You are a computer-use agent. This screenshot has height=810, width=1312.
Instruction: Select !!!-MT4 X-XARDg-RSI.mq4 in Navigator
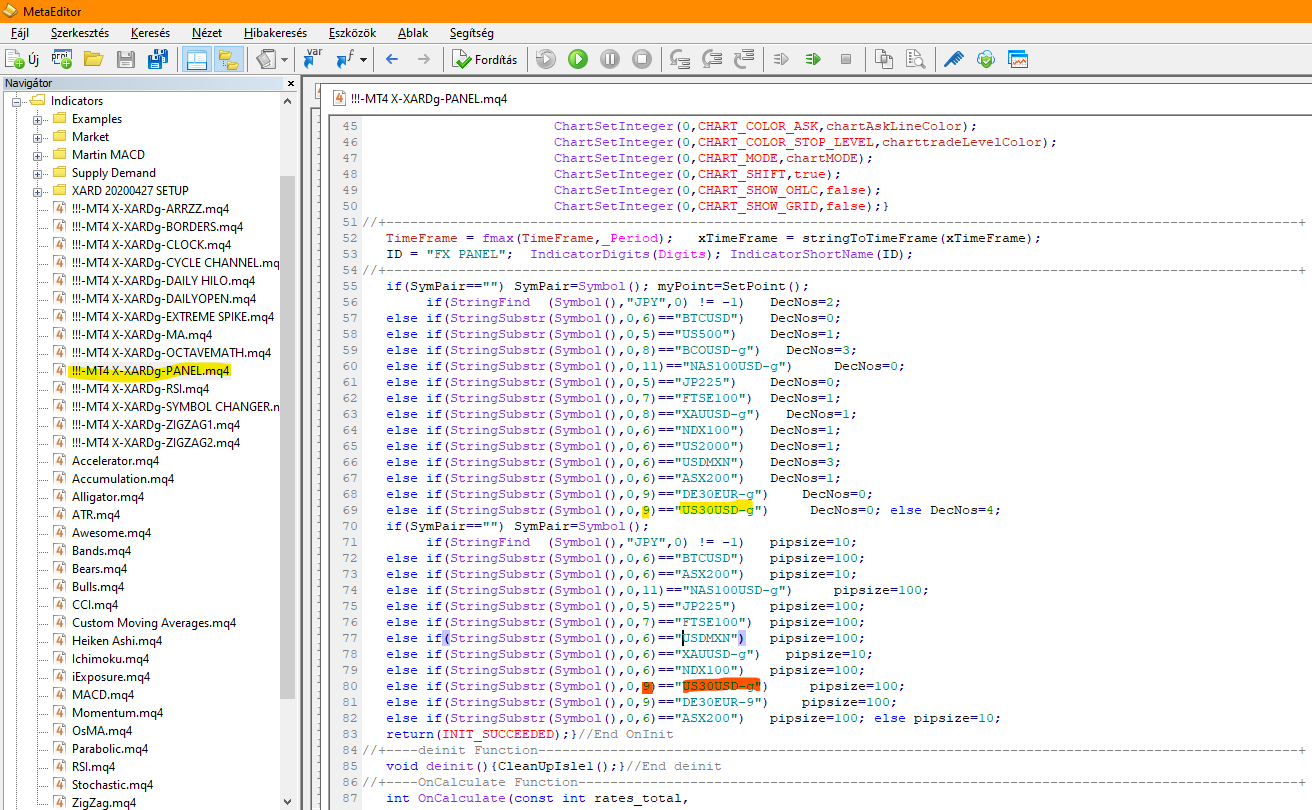coord(140,389)
